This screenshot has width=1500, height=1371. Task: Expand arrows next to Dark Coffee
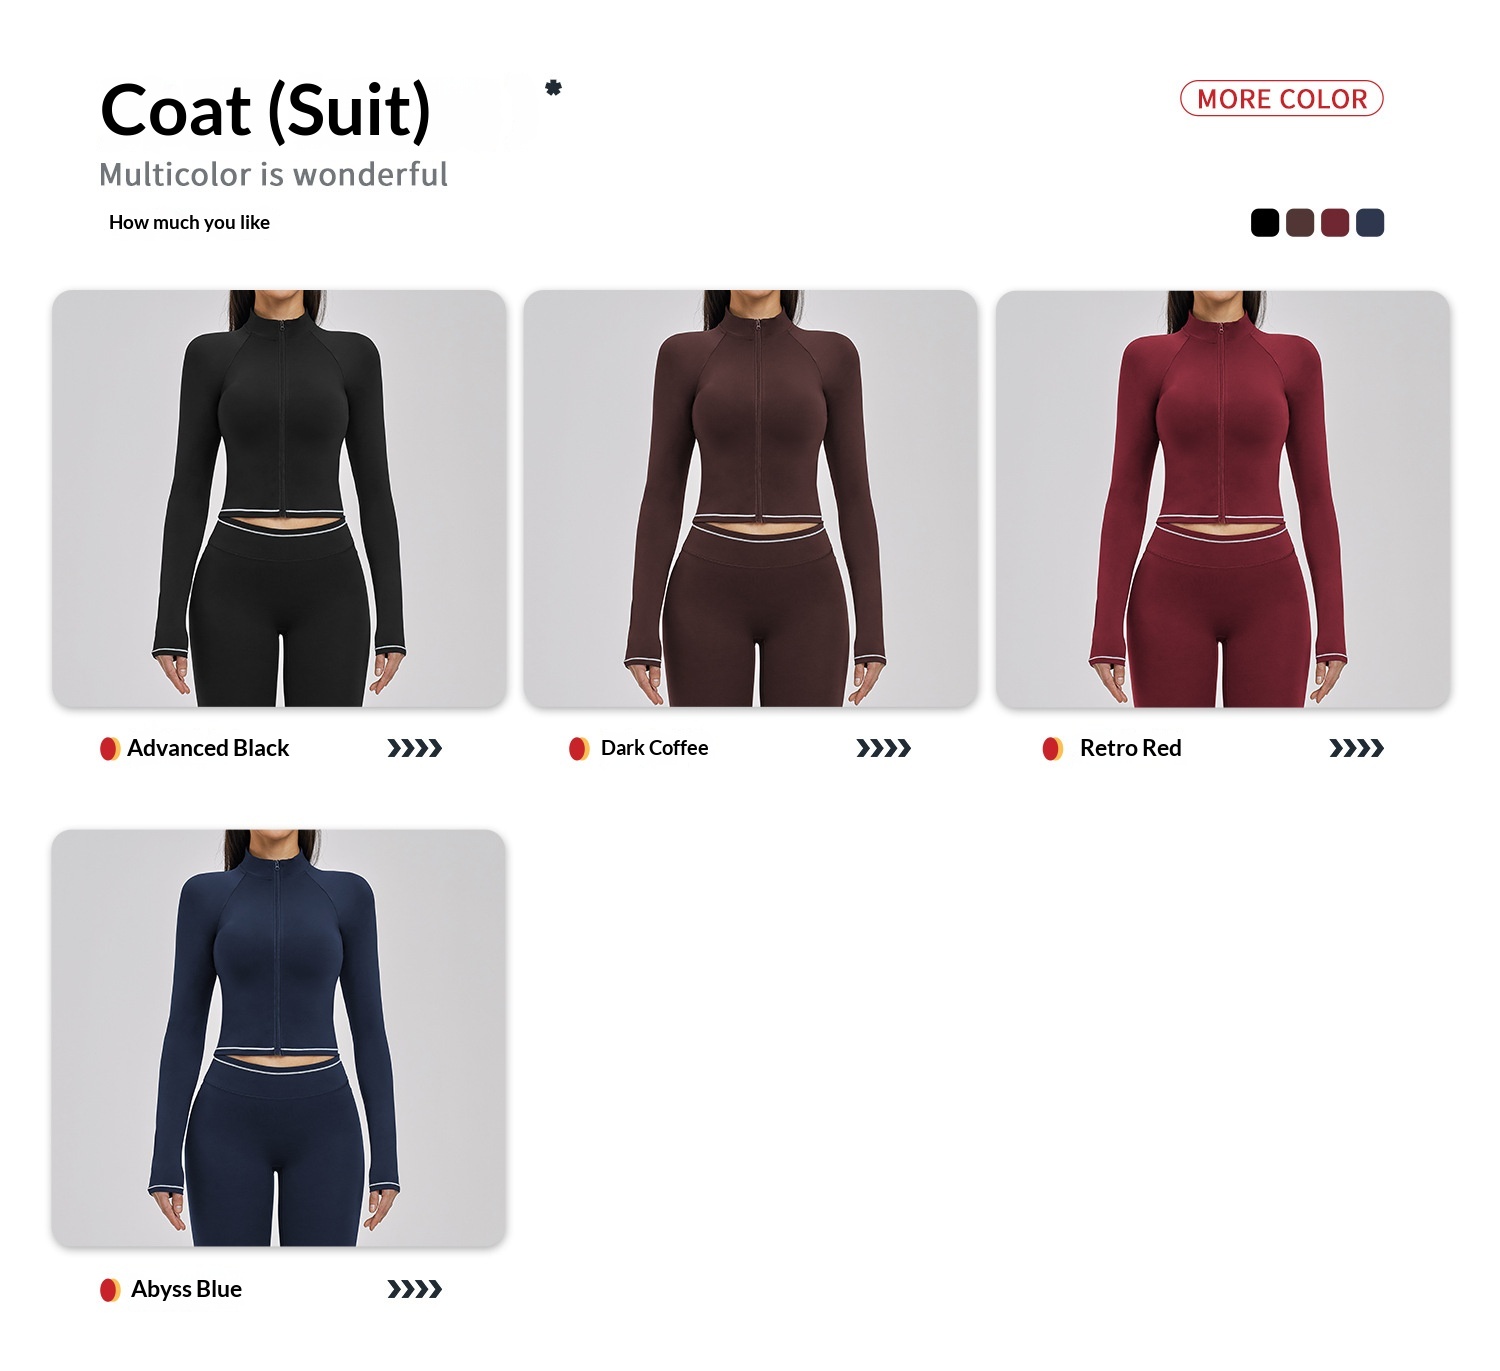(x=884, y=748)
